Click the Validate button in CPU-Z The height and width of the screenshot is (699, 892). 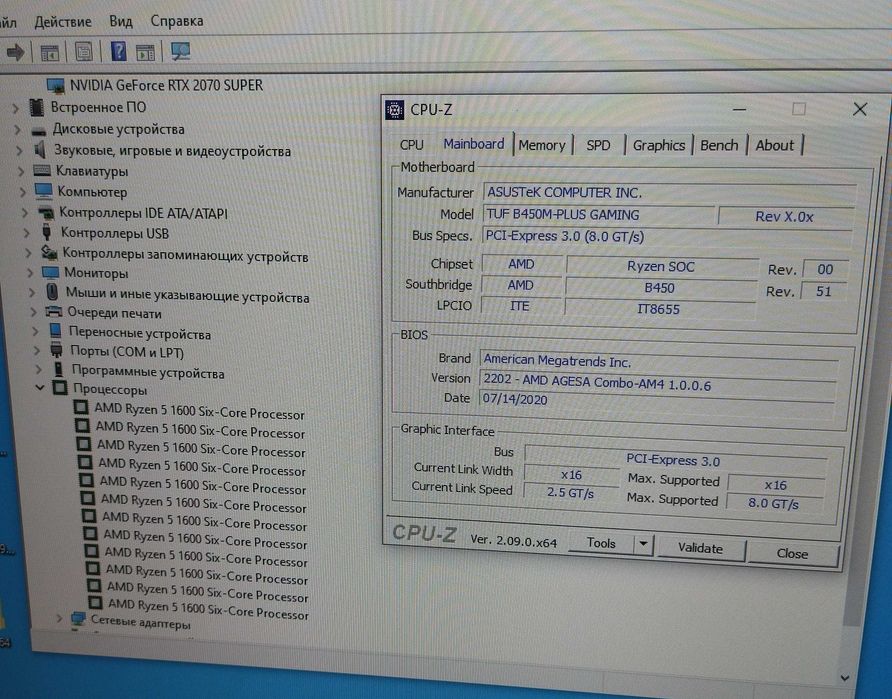click(x=700, y=548)
